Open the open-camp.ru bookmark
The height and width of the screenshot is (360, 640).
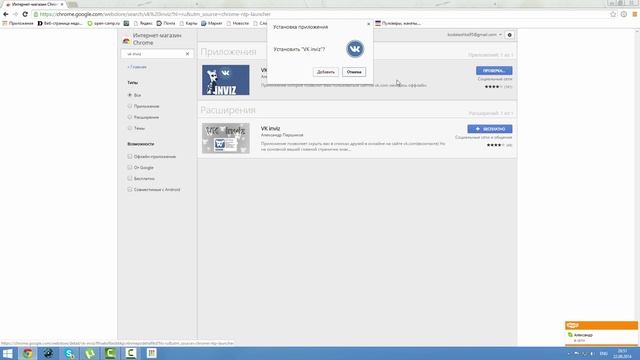104,23
